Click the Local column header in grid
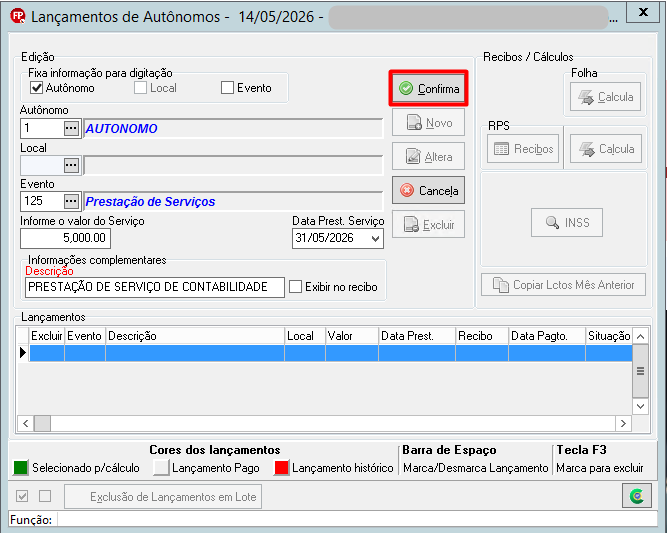667x533 pixels. (305, 336)
